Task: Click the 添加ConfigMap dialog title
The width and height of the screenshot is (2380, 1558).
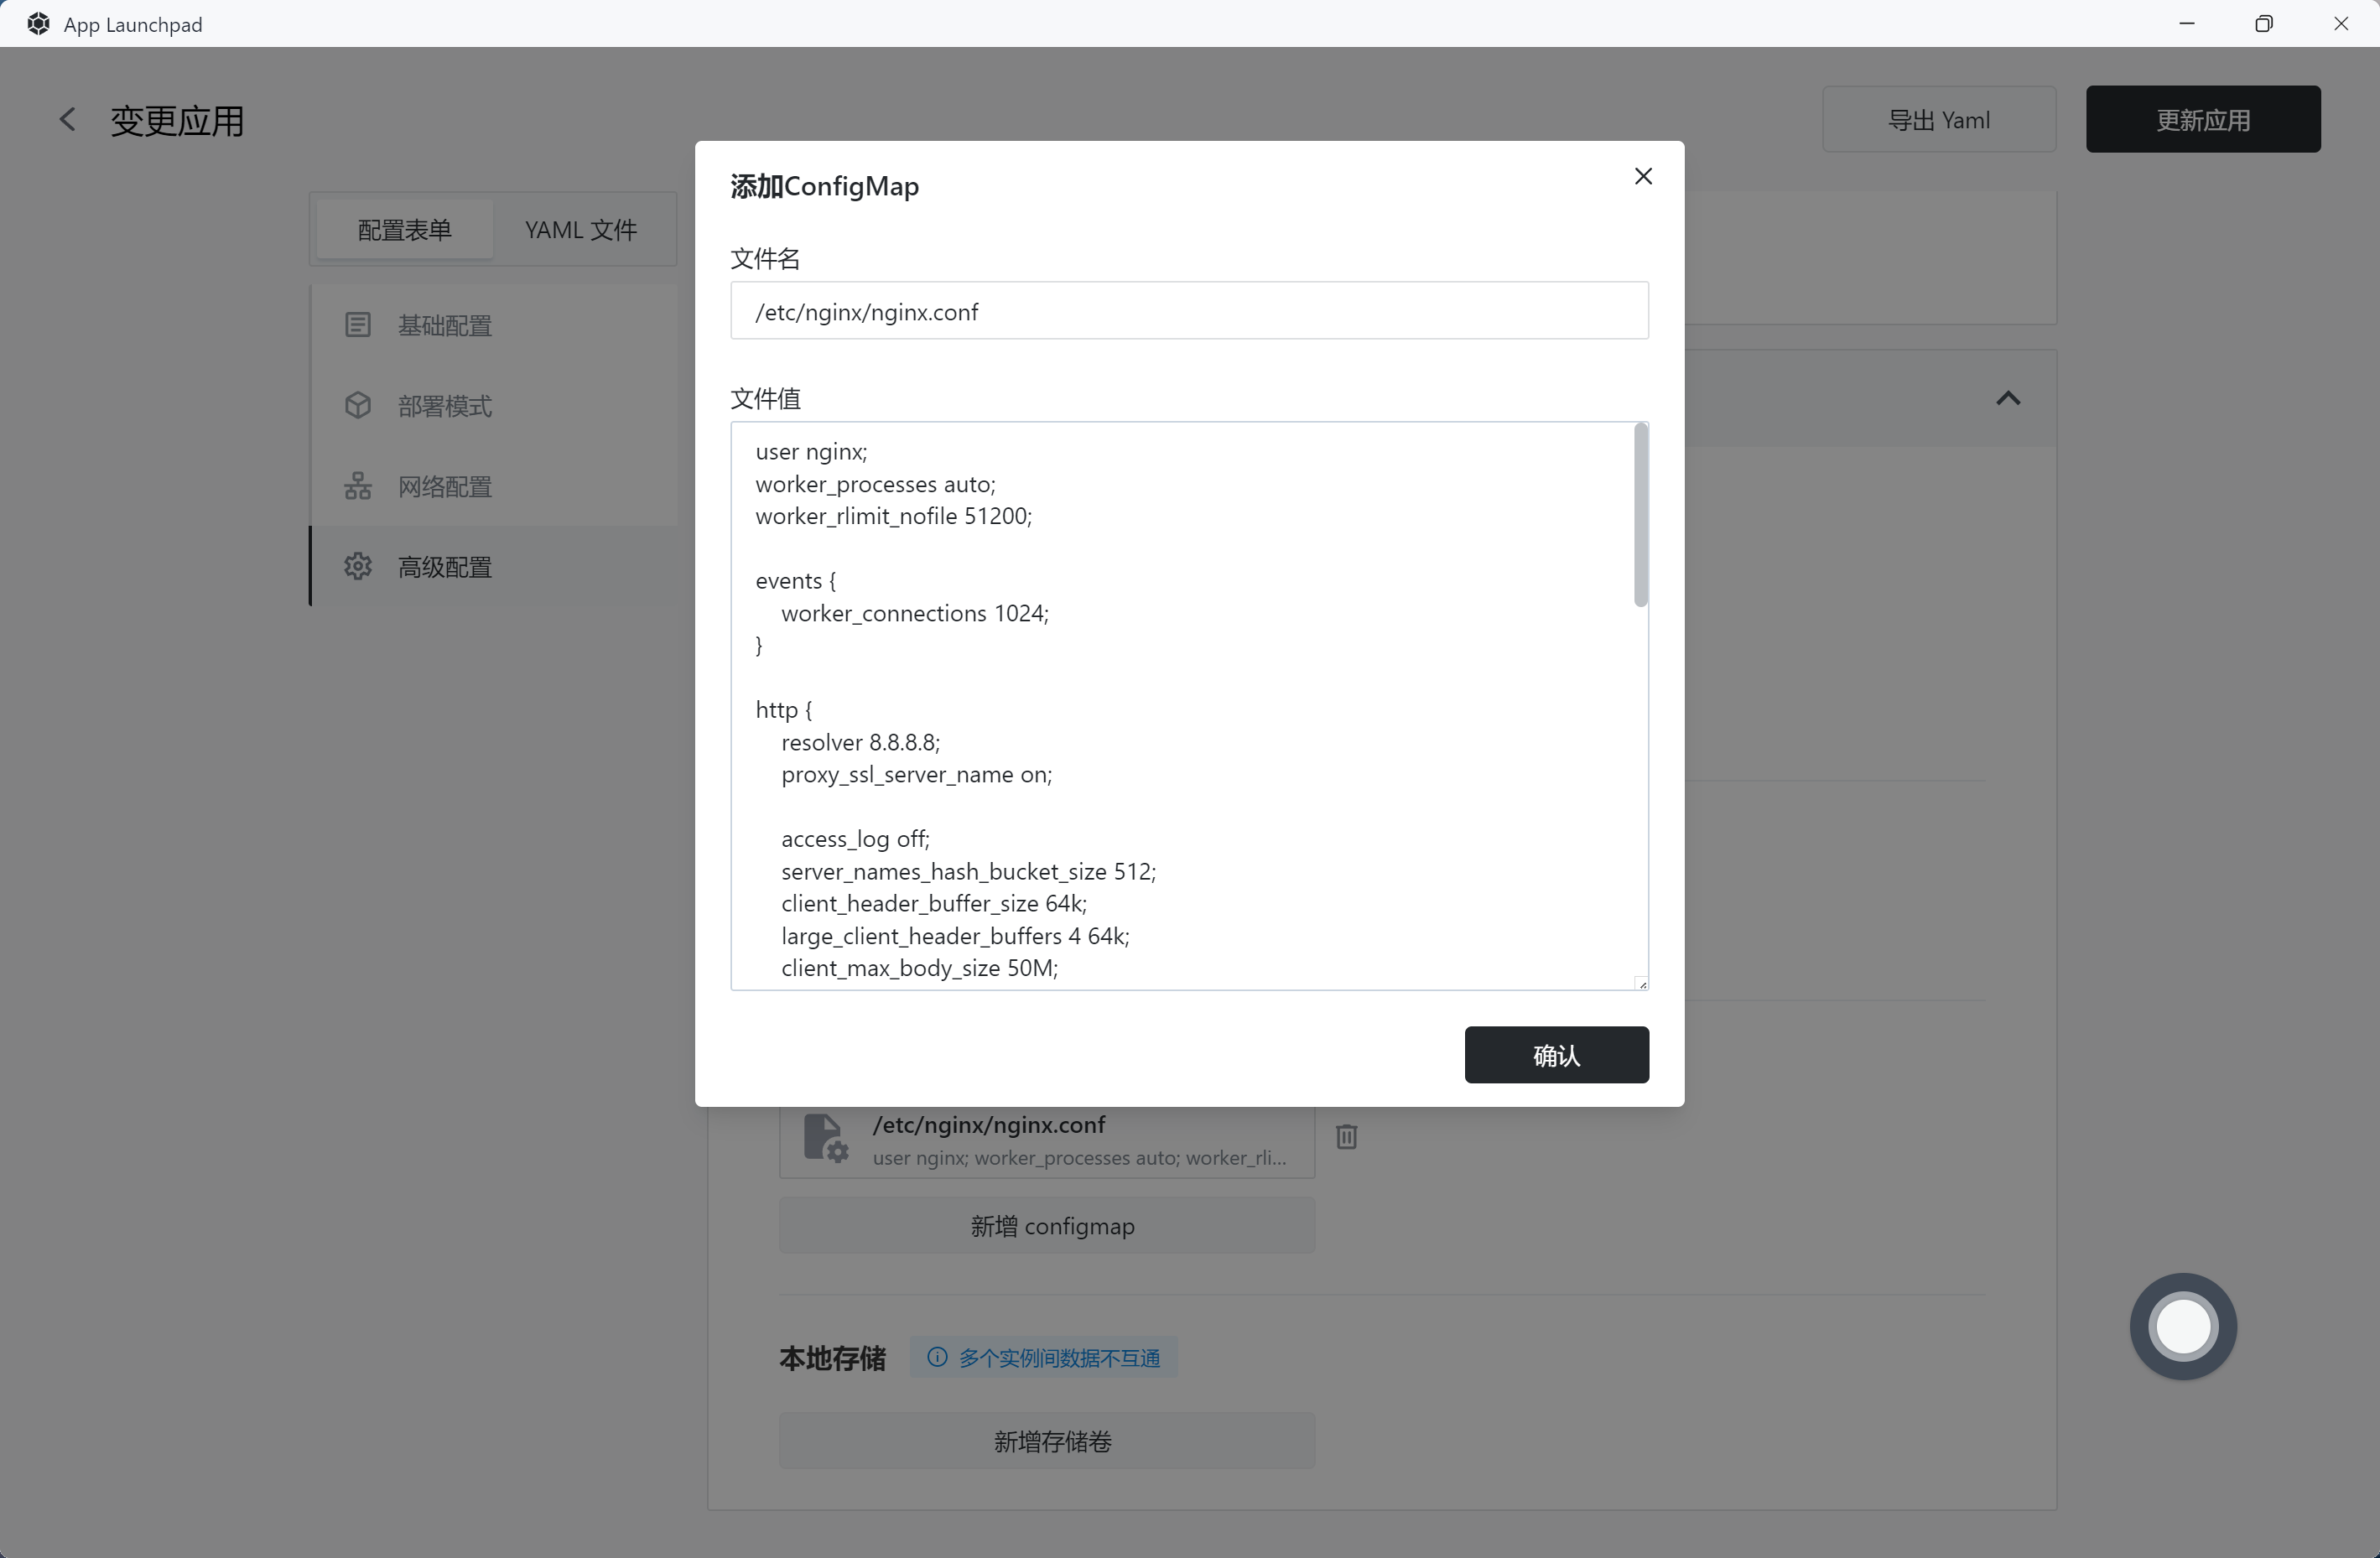Action: [824, 186]
